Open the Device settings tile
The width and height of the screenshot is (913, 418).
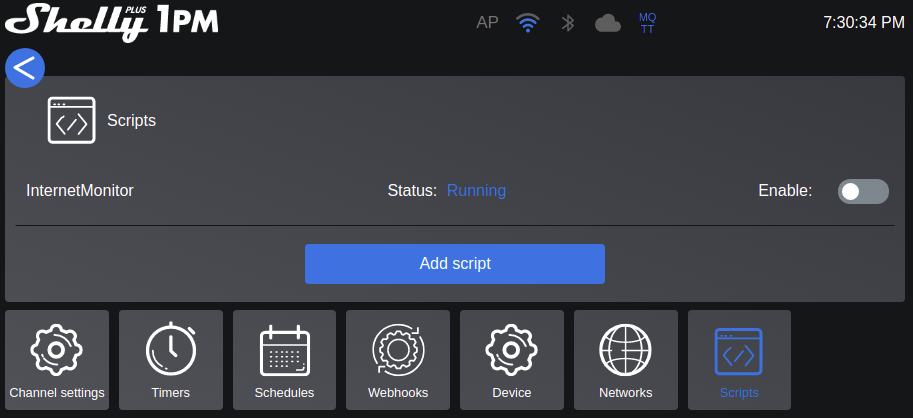(512, 360)
